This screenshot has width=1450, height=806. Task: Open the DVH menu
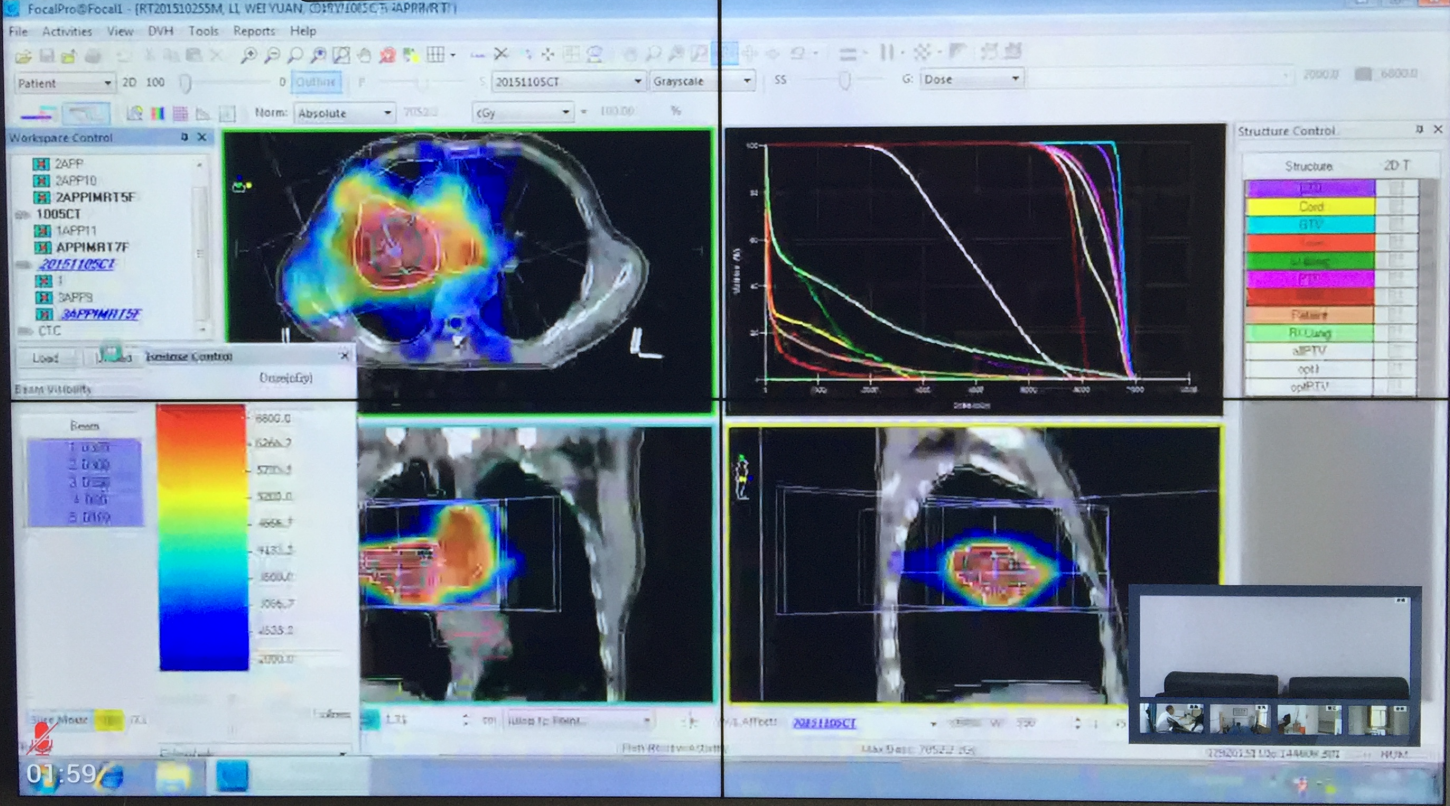[x=161, y=31]
